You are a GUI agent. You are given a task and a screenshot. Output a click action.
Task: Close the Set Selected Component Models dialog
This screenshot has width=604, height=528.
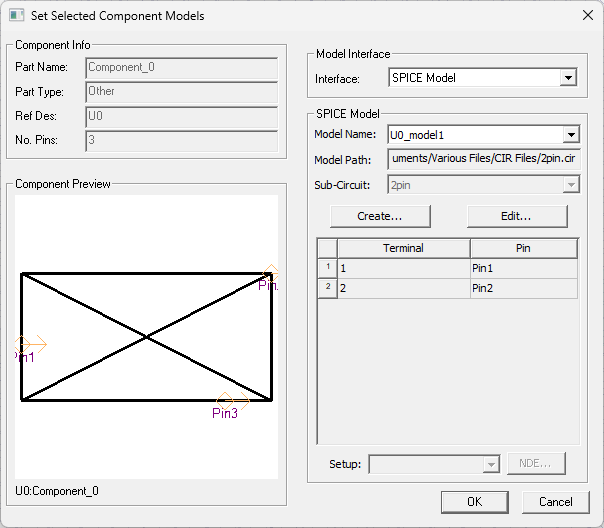coord(588,15)
